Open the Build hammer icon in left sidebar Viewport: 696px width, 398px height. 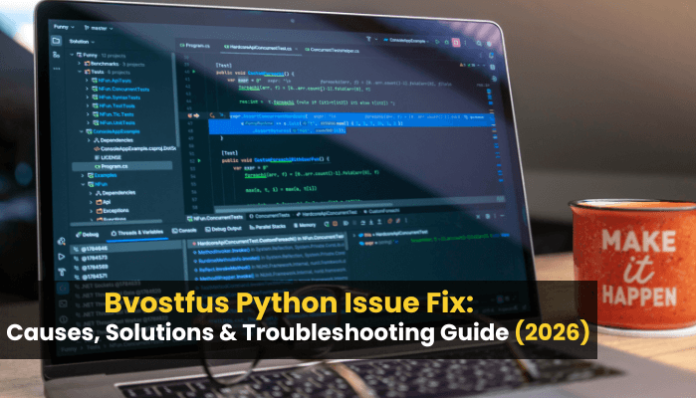click(62, 272)
